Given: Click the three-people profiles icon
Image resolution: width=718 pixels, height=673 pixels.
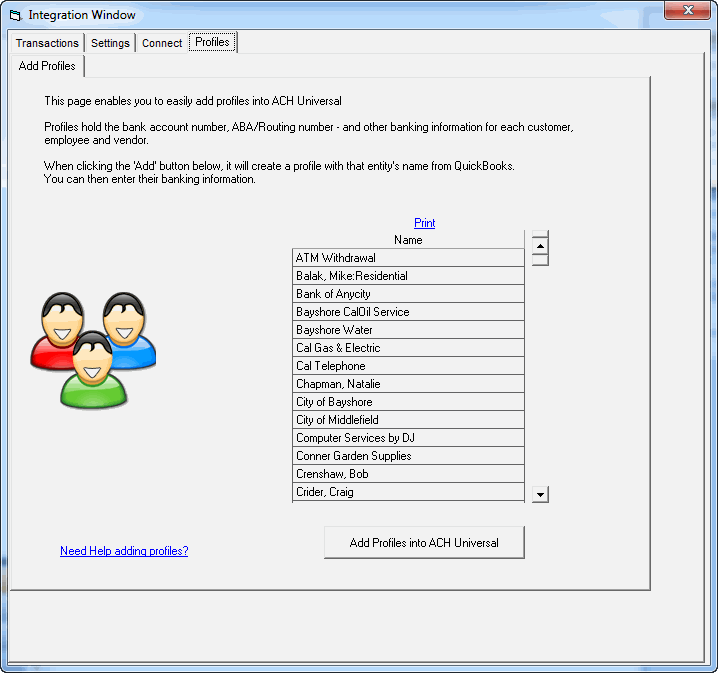Looking at the screenshot, I should [93, 350].
